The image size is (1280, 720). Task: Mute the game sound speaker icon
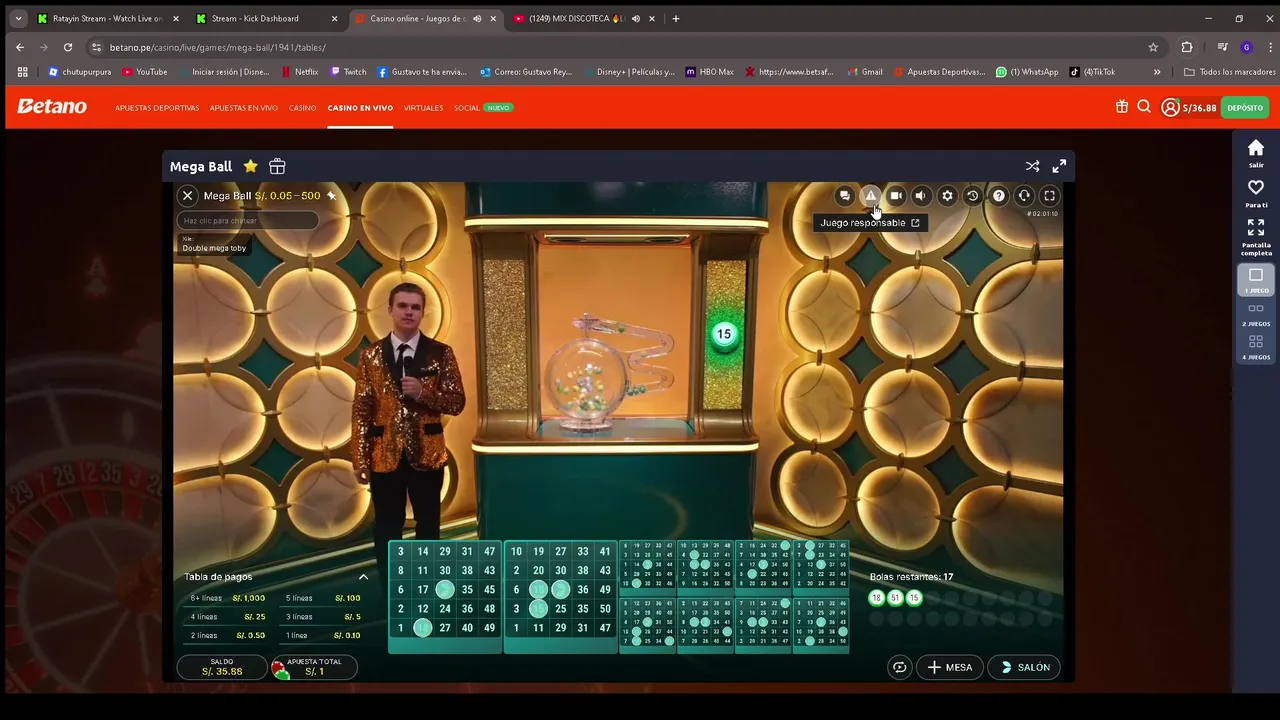point(921,196)
